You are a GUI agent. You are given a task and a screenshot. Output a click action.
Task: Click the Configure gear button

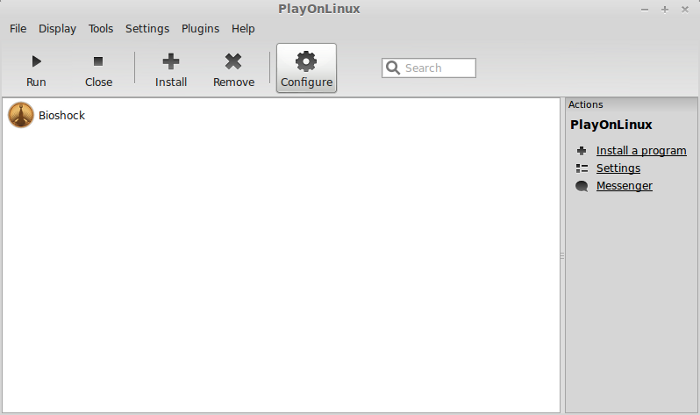306,68
